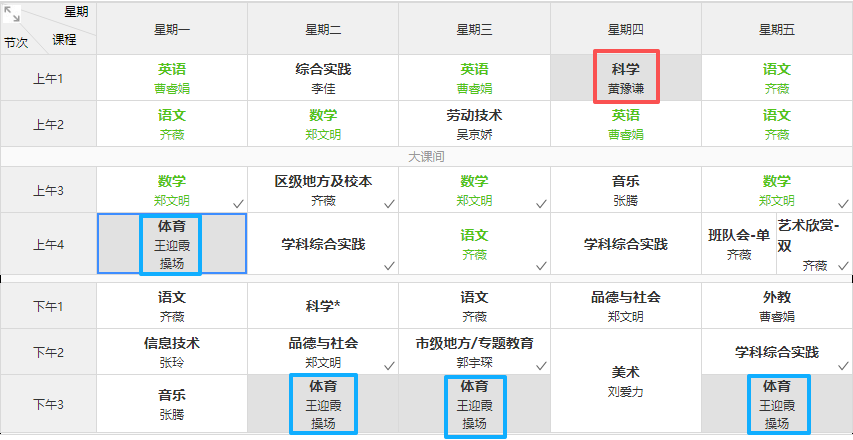Select the 星期五 column header
The width and height of the screenshot is (853, 440).
(777, 29)
